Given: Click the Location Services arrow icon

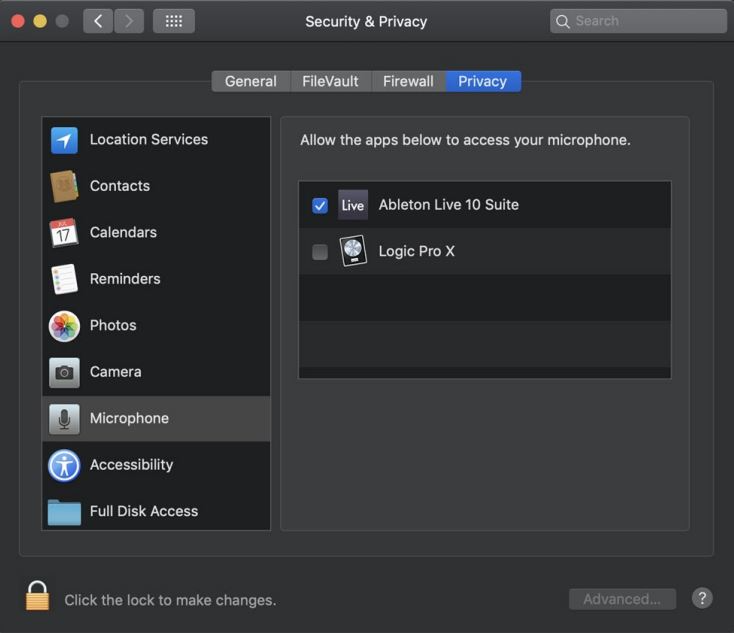Looking at the screenshot, I should 64,140.
